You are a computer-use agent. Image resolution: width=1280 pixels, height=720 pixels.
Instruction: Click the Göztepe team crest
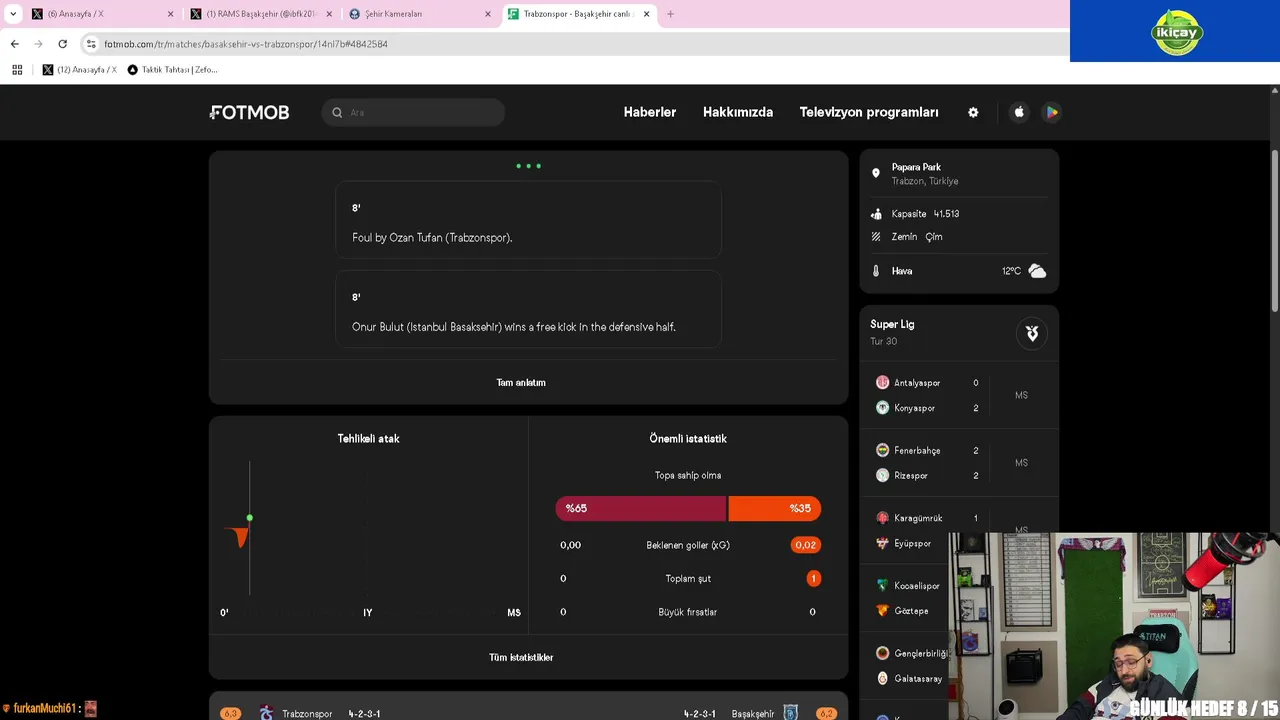point(882,610)
